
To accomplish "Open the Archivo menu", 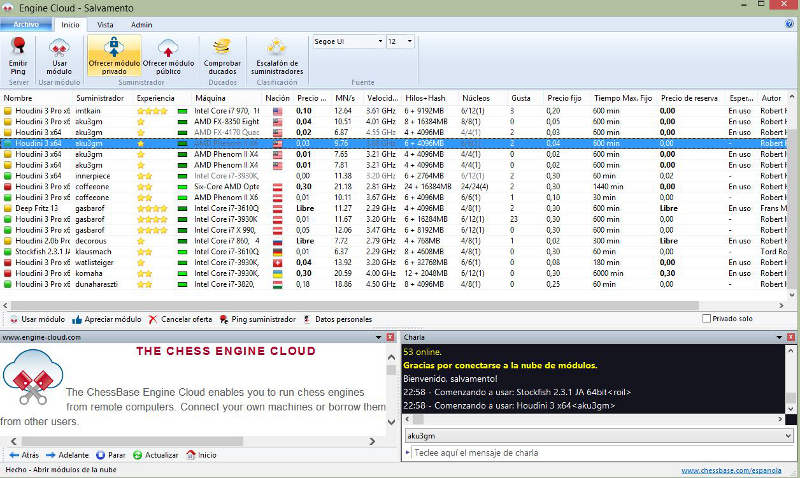I will click(26, 24).
